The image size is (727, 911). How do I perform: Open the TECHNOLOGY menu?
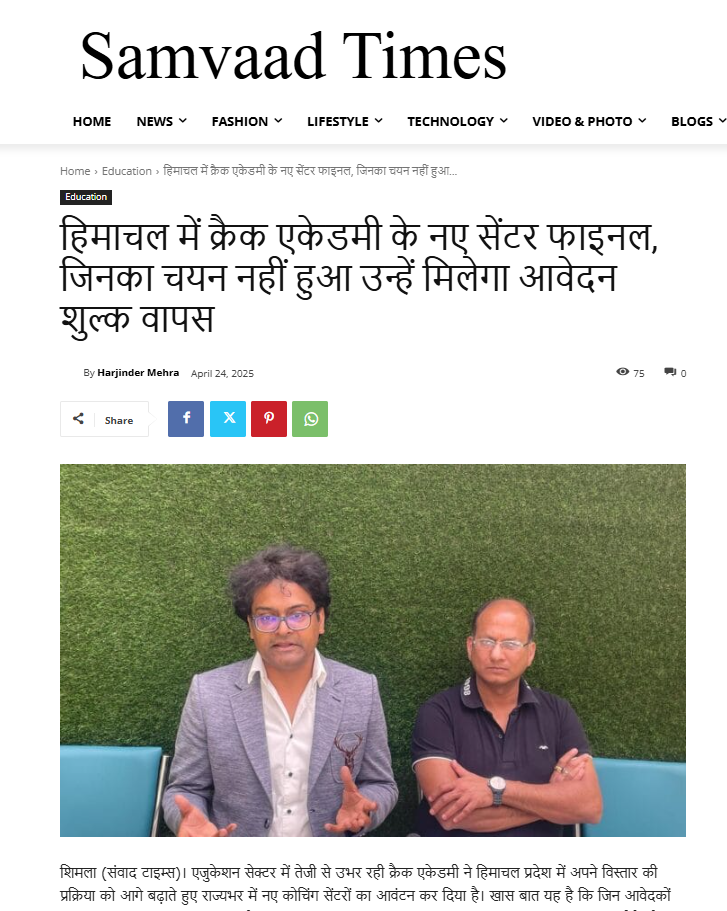[x=457, y=121]
